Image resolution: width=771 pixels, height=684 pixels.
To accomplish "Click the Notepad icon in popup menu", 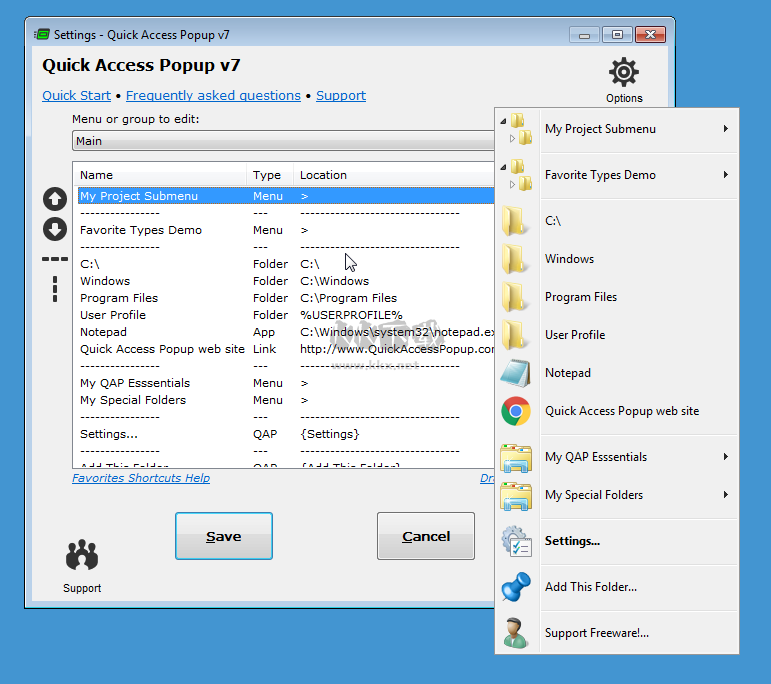I will [516, 373].
